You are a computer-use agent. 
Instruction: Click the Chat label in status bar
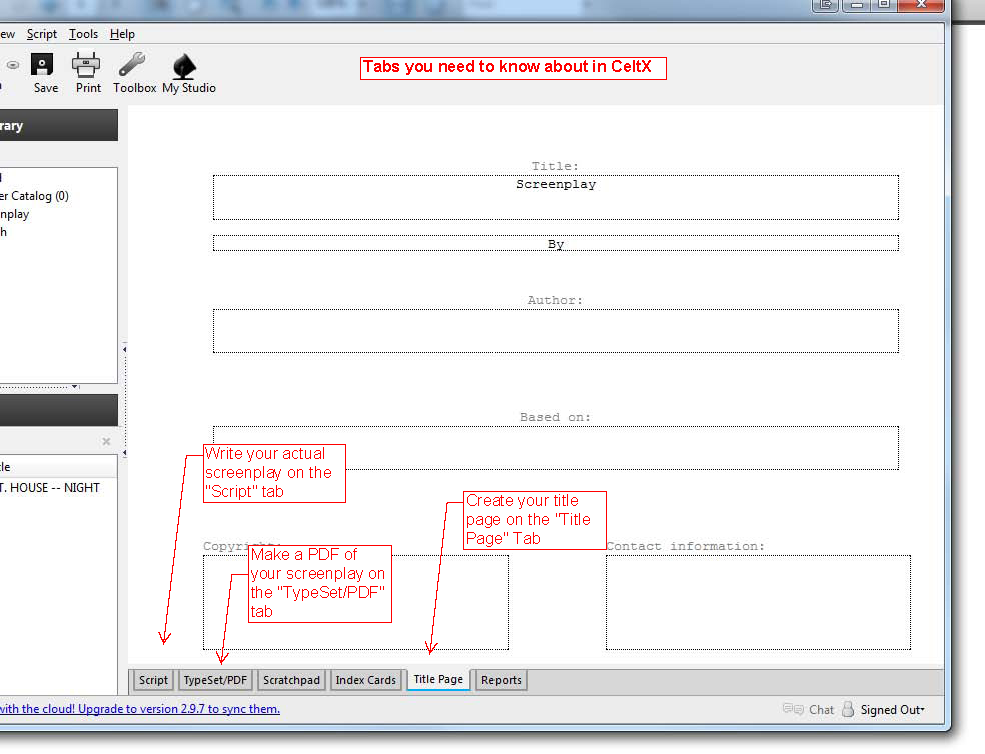[821, 709]
